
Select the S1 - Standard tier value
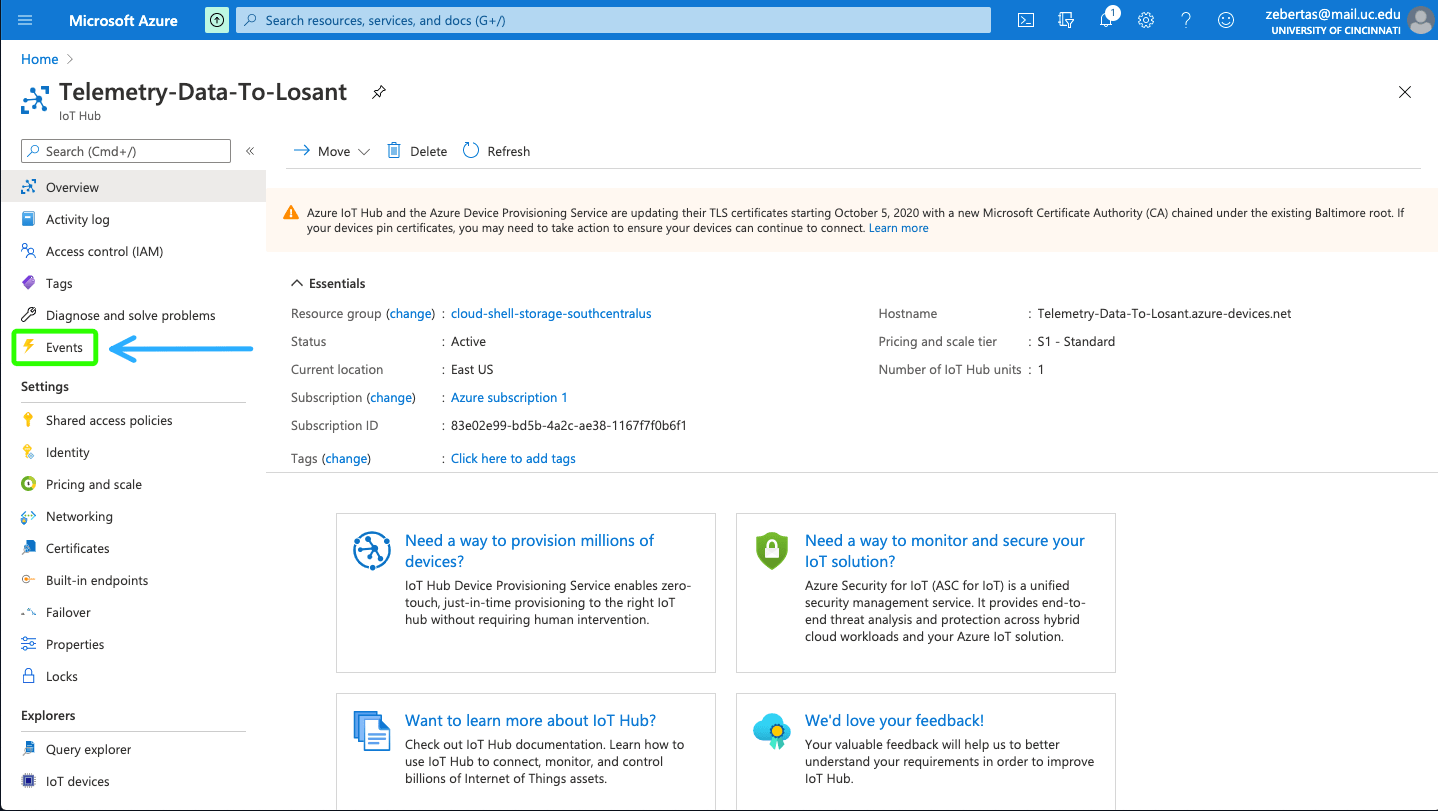1076,341
